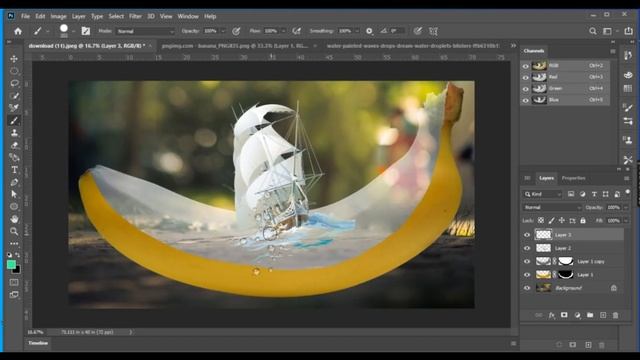Select the Path Selection arrow tool

click(x=14, y=194)
